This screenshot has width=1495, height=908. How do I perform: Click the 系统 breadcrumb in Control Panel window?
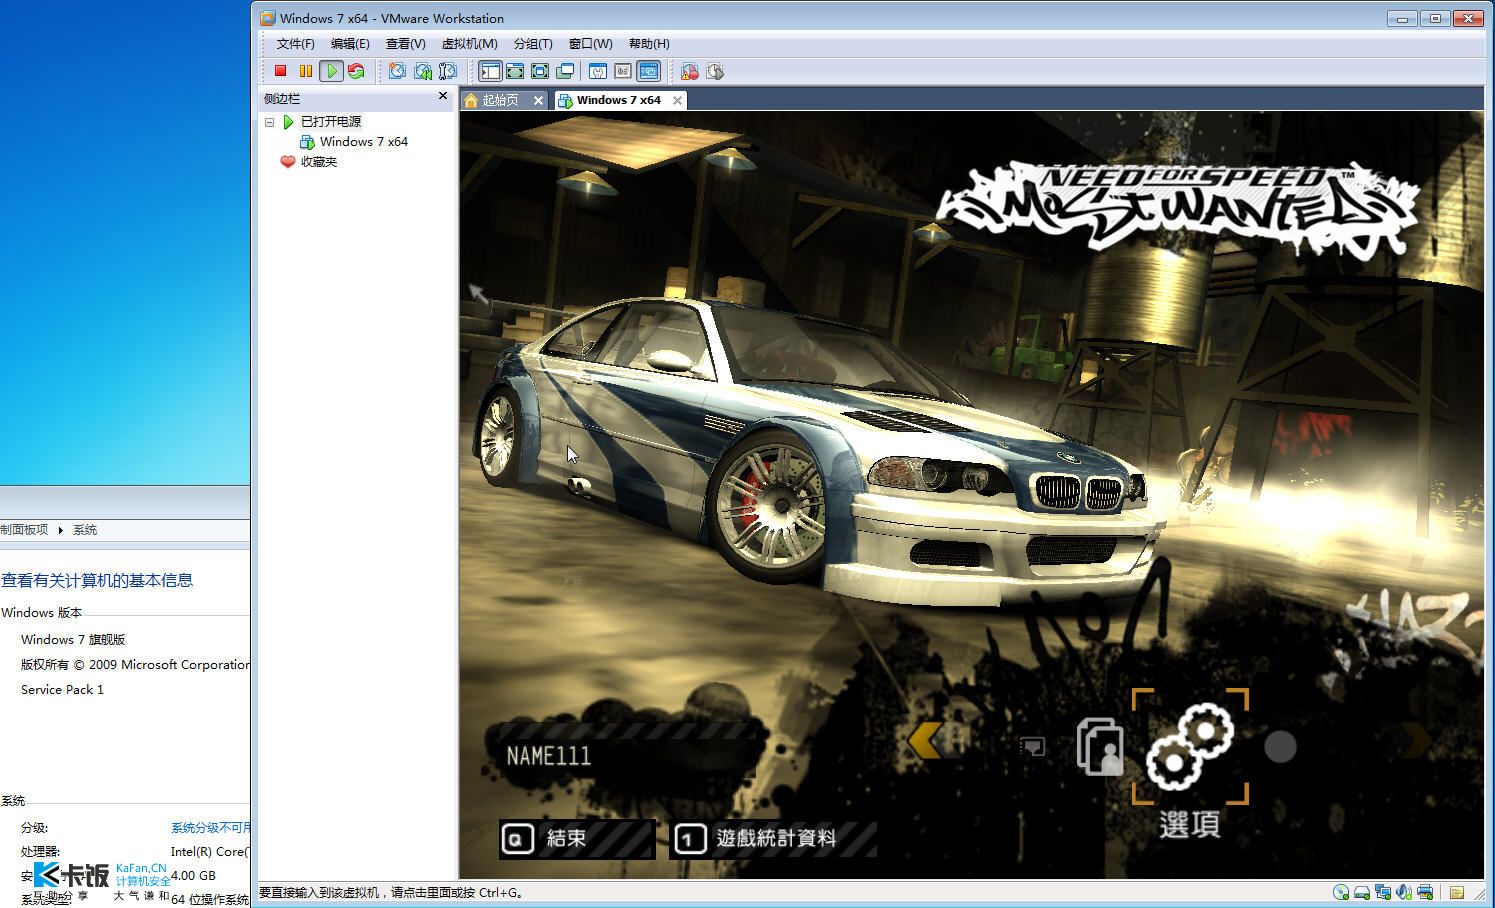[x=85, y=530]
